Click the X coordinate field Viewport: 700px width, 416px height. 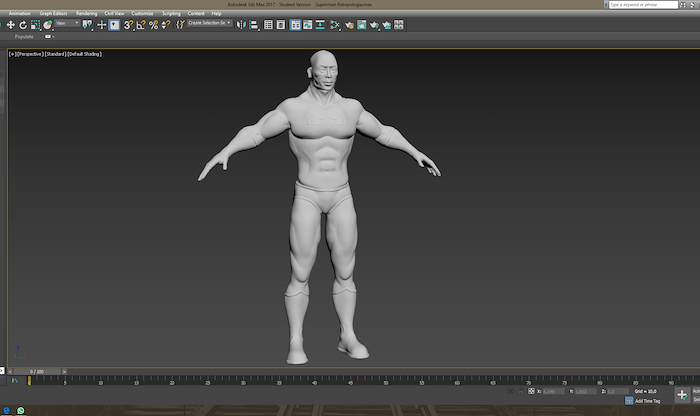[553, 391]
